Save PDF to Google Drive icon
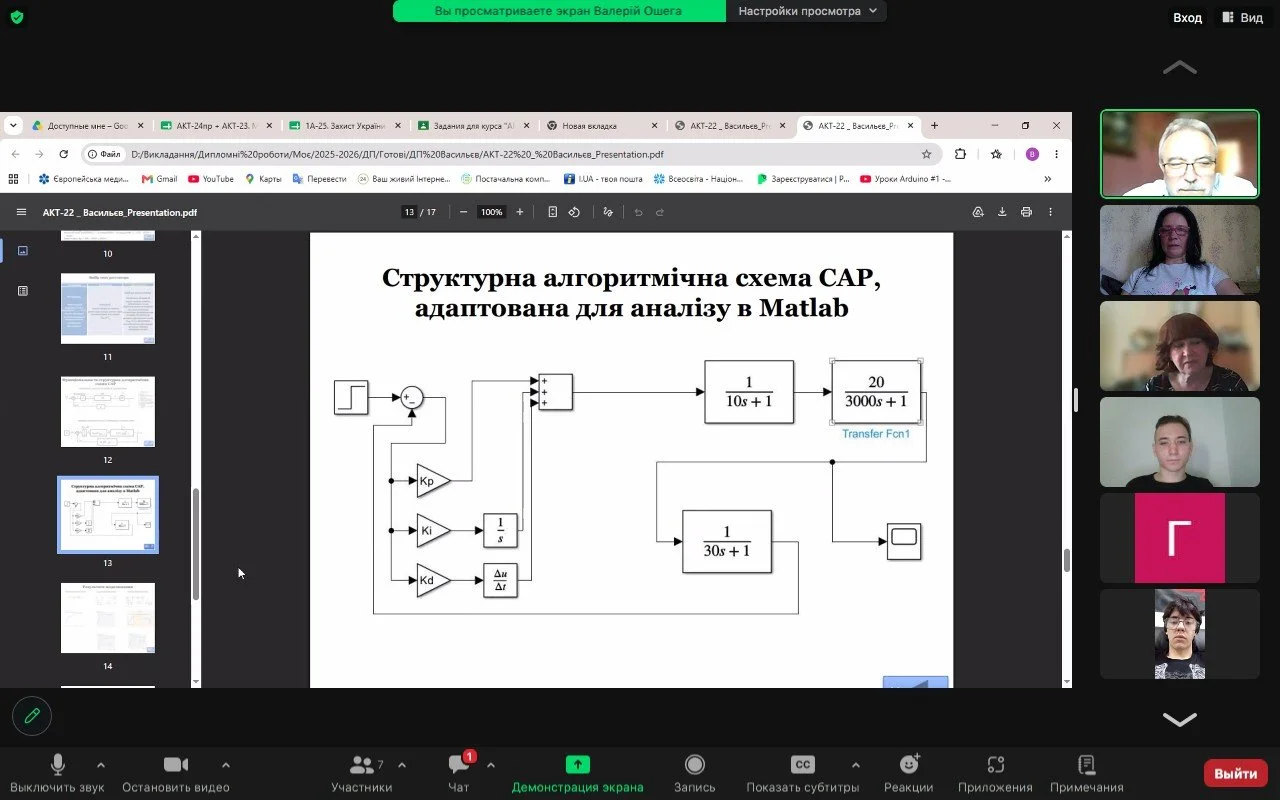 [978, 212]
